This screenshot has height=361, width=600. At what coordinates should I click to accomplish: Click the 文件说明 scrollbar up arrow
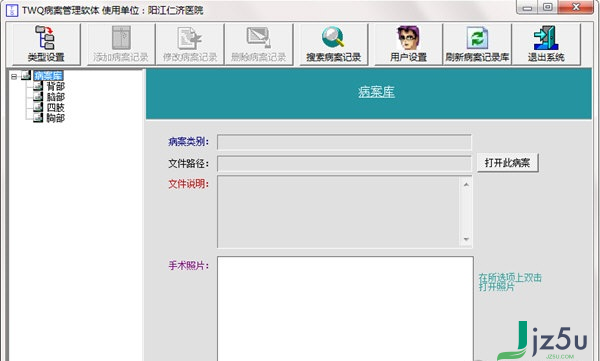coord(466,185)
